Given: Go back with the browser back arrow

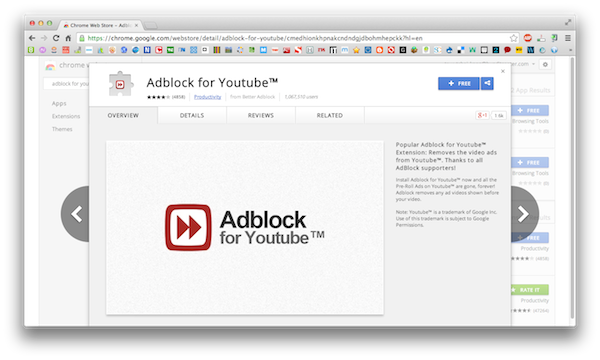Looking at the screenshot, I should point(32,38).
